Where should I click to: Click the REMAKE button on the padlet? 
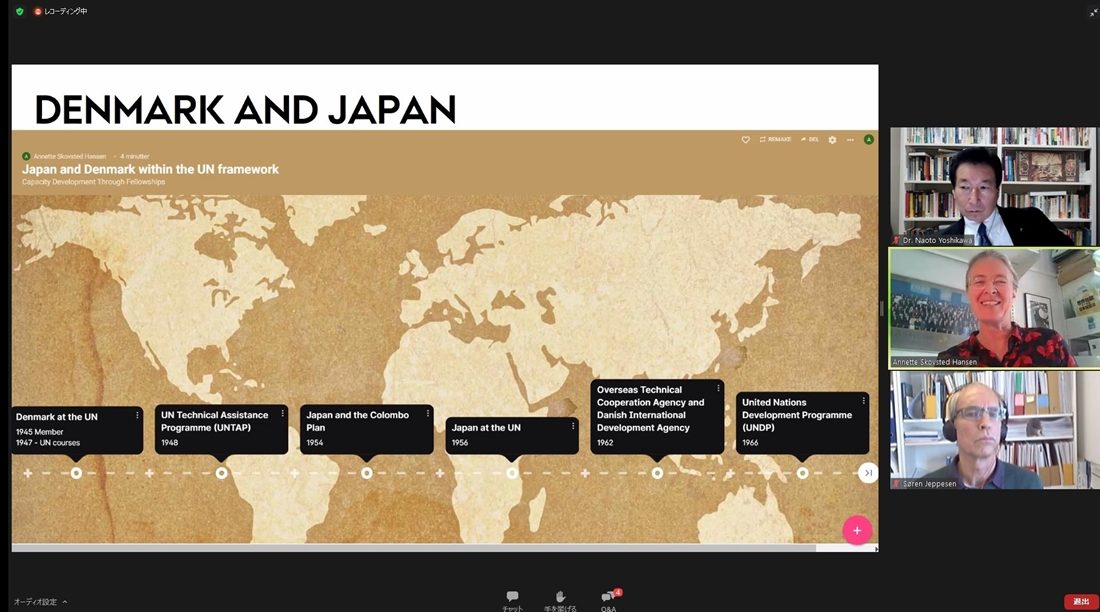[x=775, y=140]
